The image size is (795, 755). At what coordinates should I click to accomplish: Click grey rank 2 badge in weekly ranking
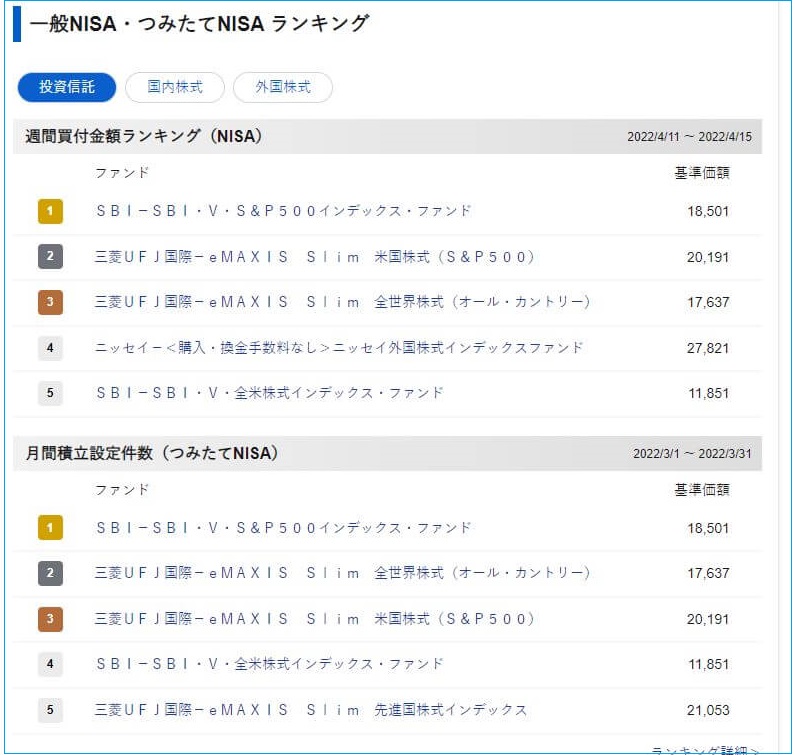pos(50,257)
